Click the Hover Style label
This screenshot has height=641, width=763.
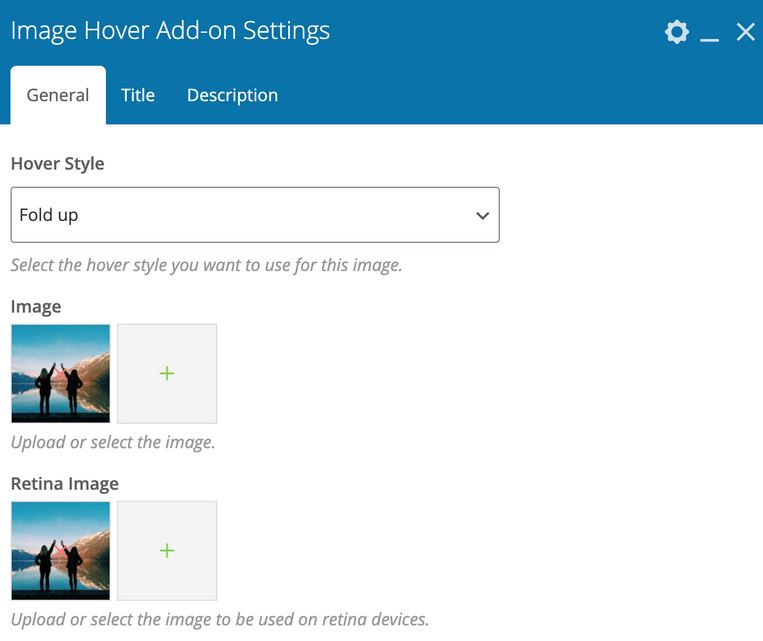pos(57,164)
